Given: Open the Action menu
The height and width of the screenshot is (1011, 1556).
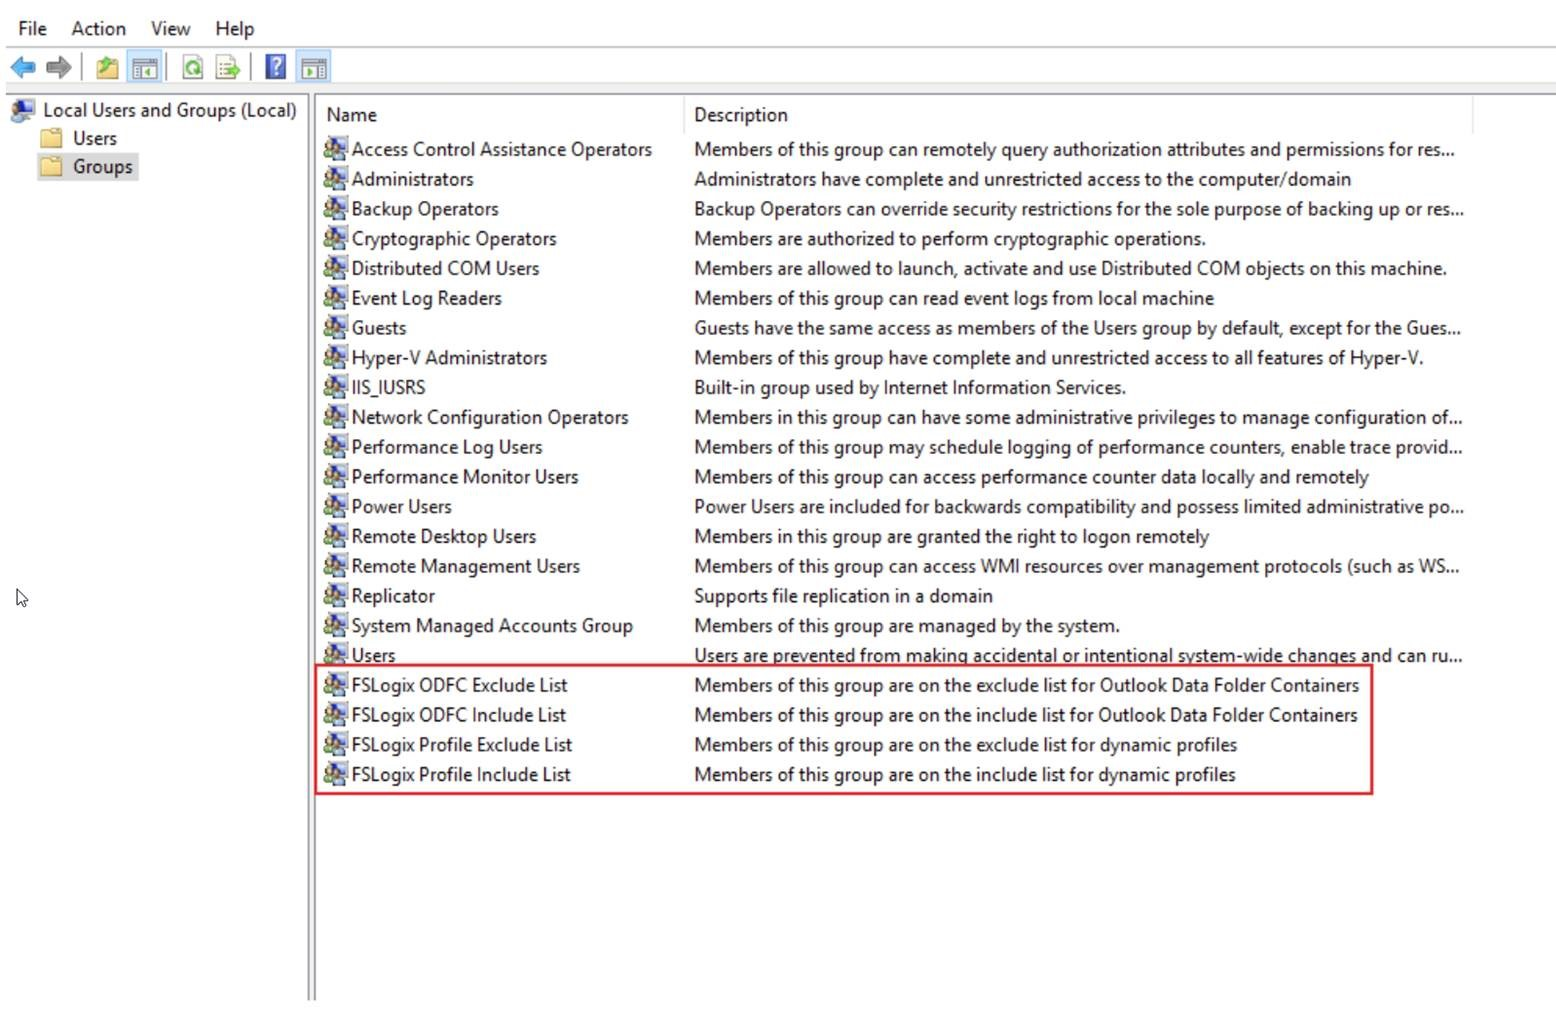Looking at the screenshot, I should tap(97, 28).
